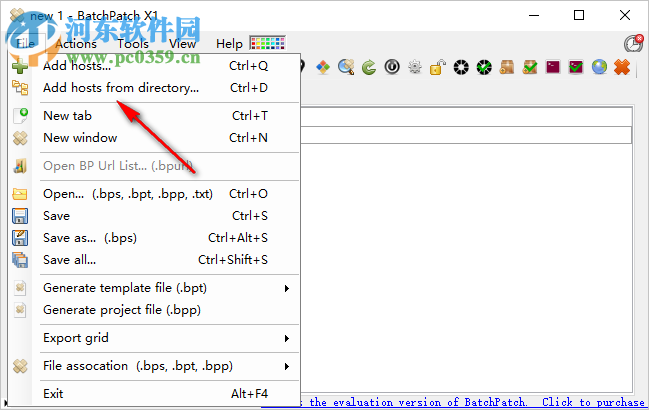Click the brown package box toolbar icon

[507, 67]
